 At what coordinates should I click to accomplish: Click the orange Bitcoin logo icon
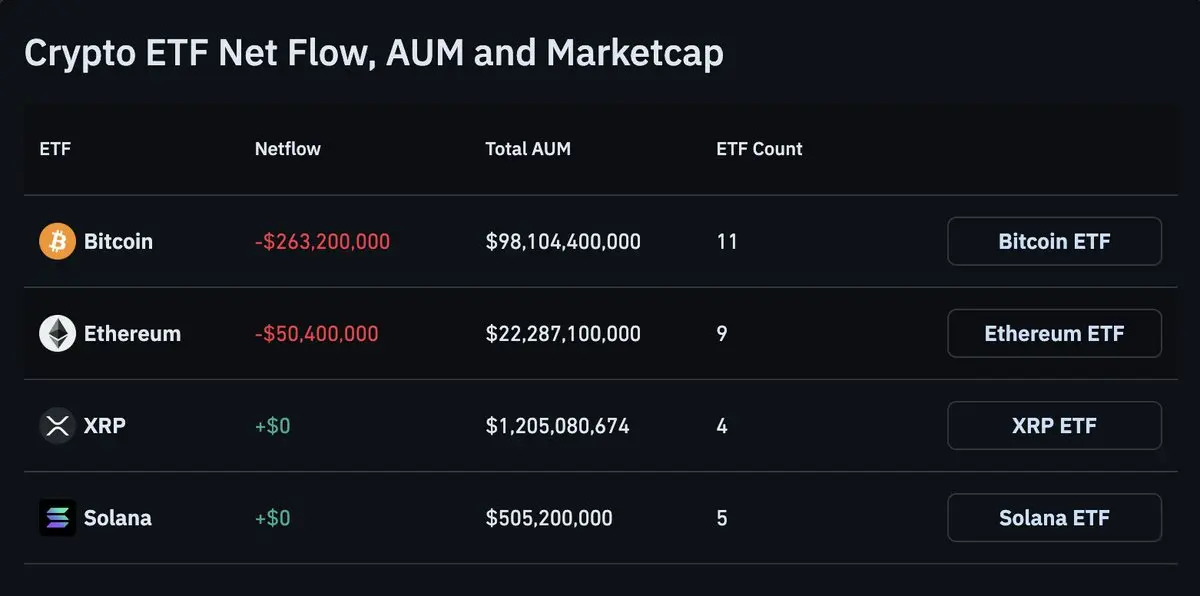pos(57,242)
